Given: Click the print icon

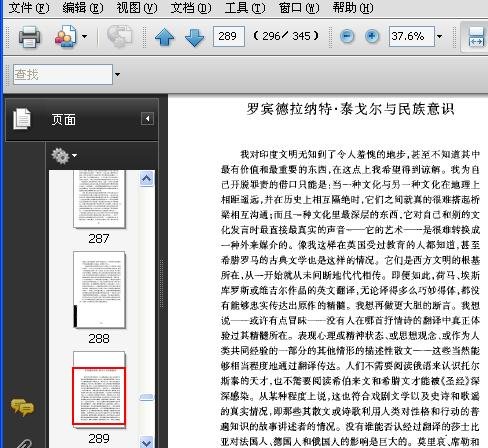Looking at the screenshot, I should tap(29, 36).
